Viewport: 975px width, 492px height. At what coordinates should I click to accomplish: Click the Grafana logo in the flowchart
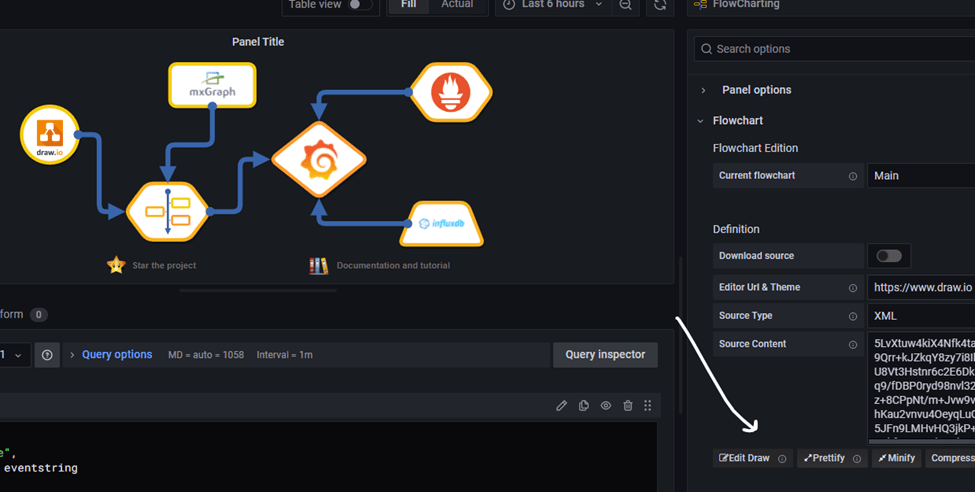coord(319,160)
